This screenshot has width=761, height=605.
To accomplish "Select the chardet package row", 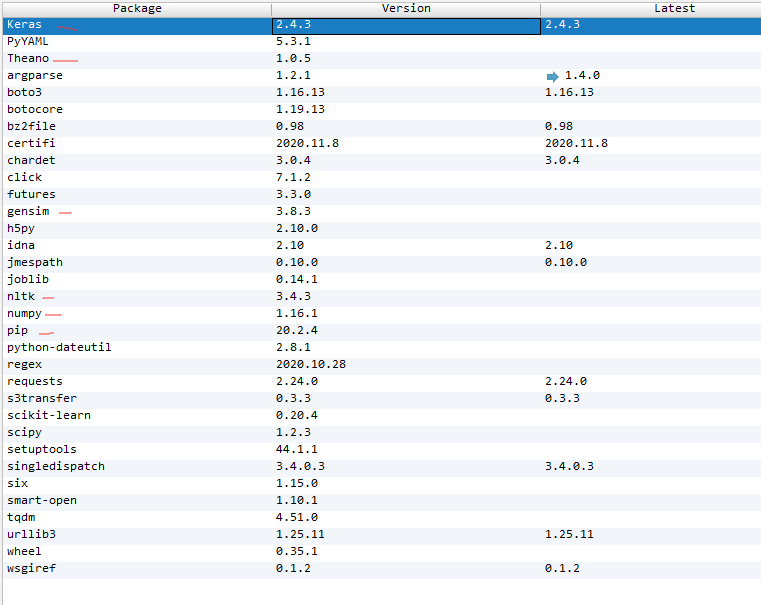I will 381,162.
